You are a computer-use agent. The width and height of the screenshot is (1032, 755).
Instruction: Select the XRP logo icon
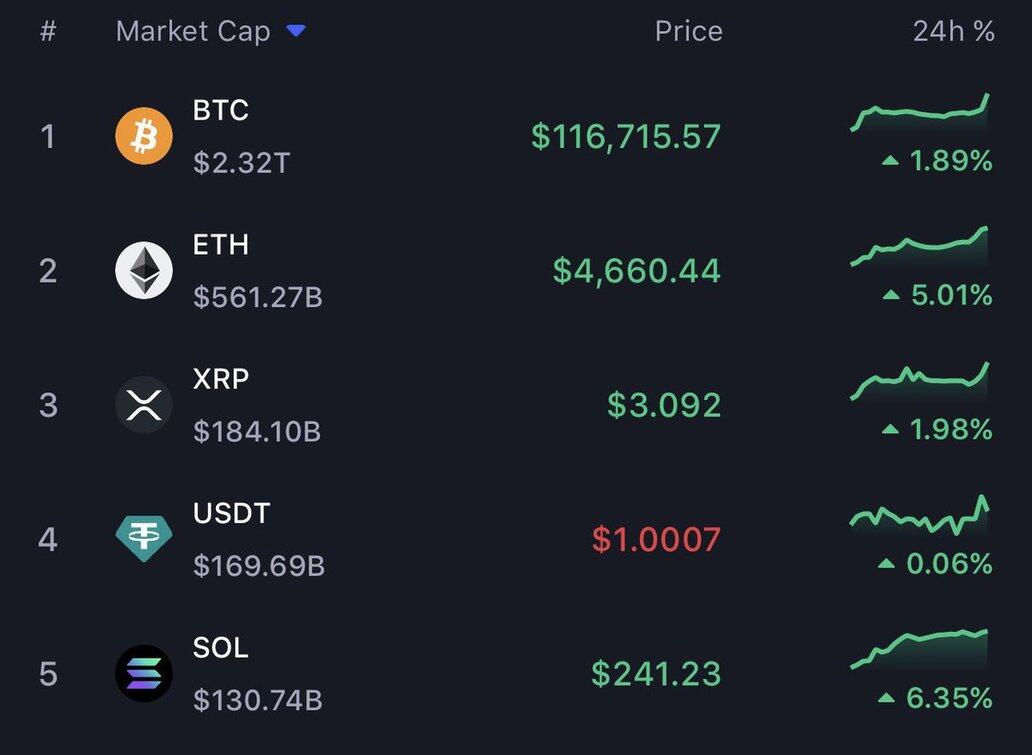(144, 405)
